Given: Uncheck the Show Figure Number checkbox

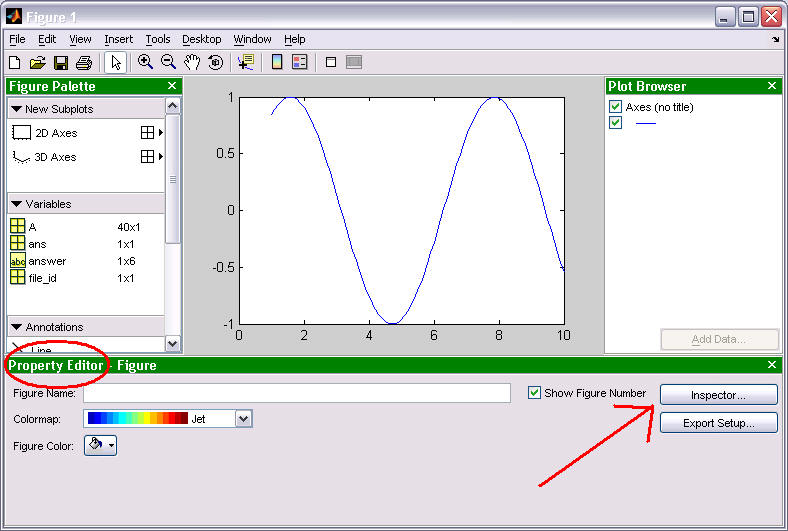Looking at the screenshot, I should pos(534,393).
